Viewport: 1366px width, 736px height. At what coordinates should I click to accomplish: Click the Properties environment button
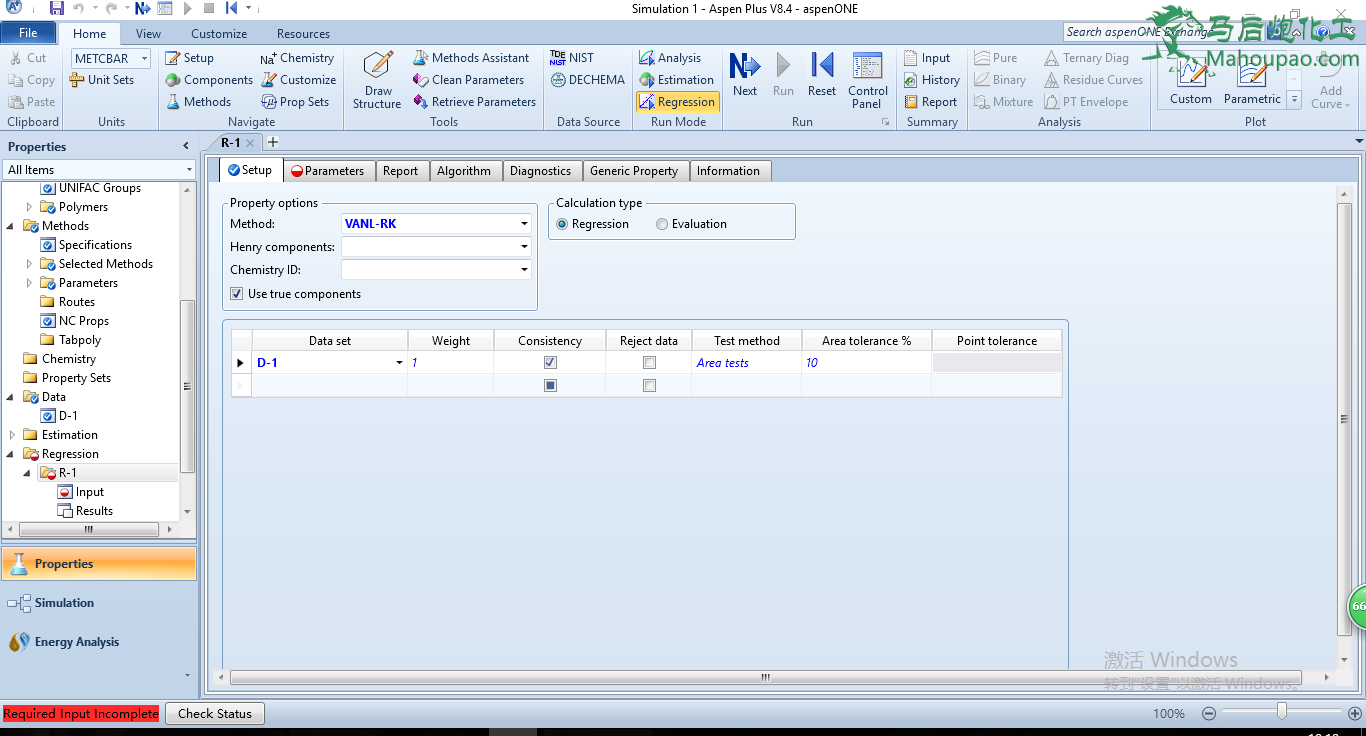click(98, 564)
